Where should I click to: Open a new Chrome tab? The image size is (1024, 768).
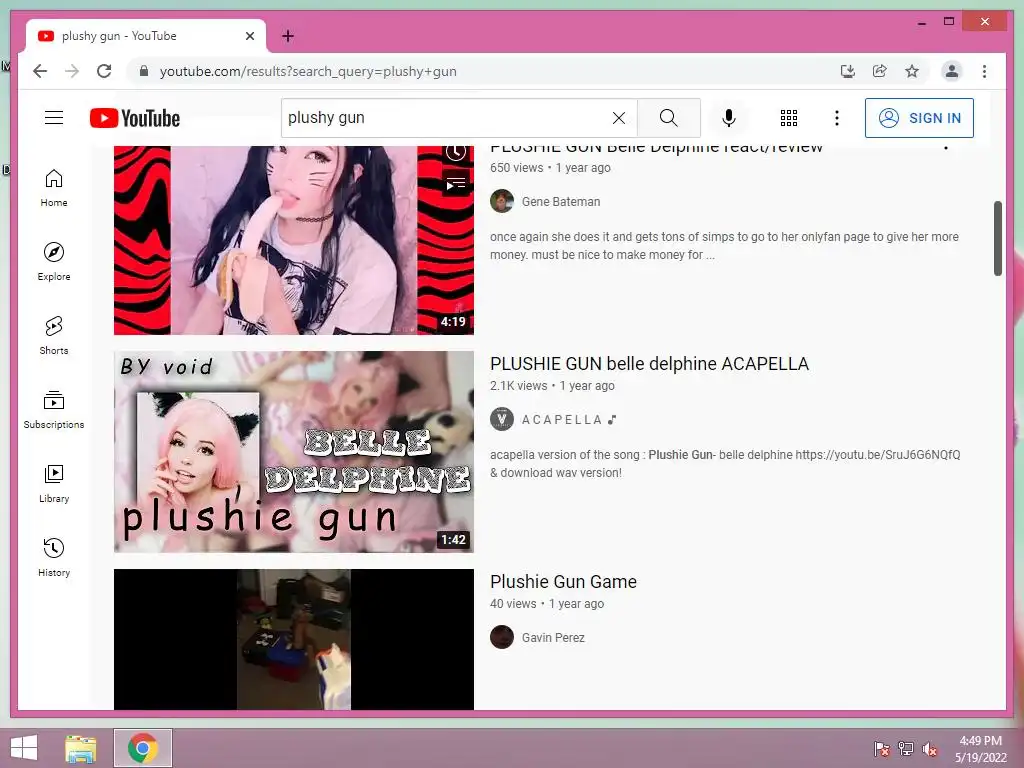(287, 36)
